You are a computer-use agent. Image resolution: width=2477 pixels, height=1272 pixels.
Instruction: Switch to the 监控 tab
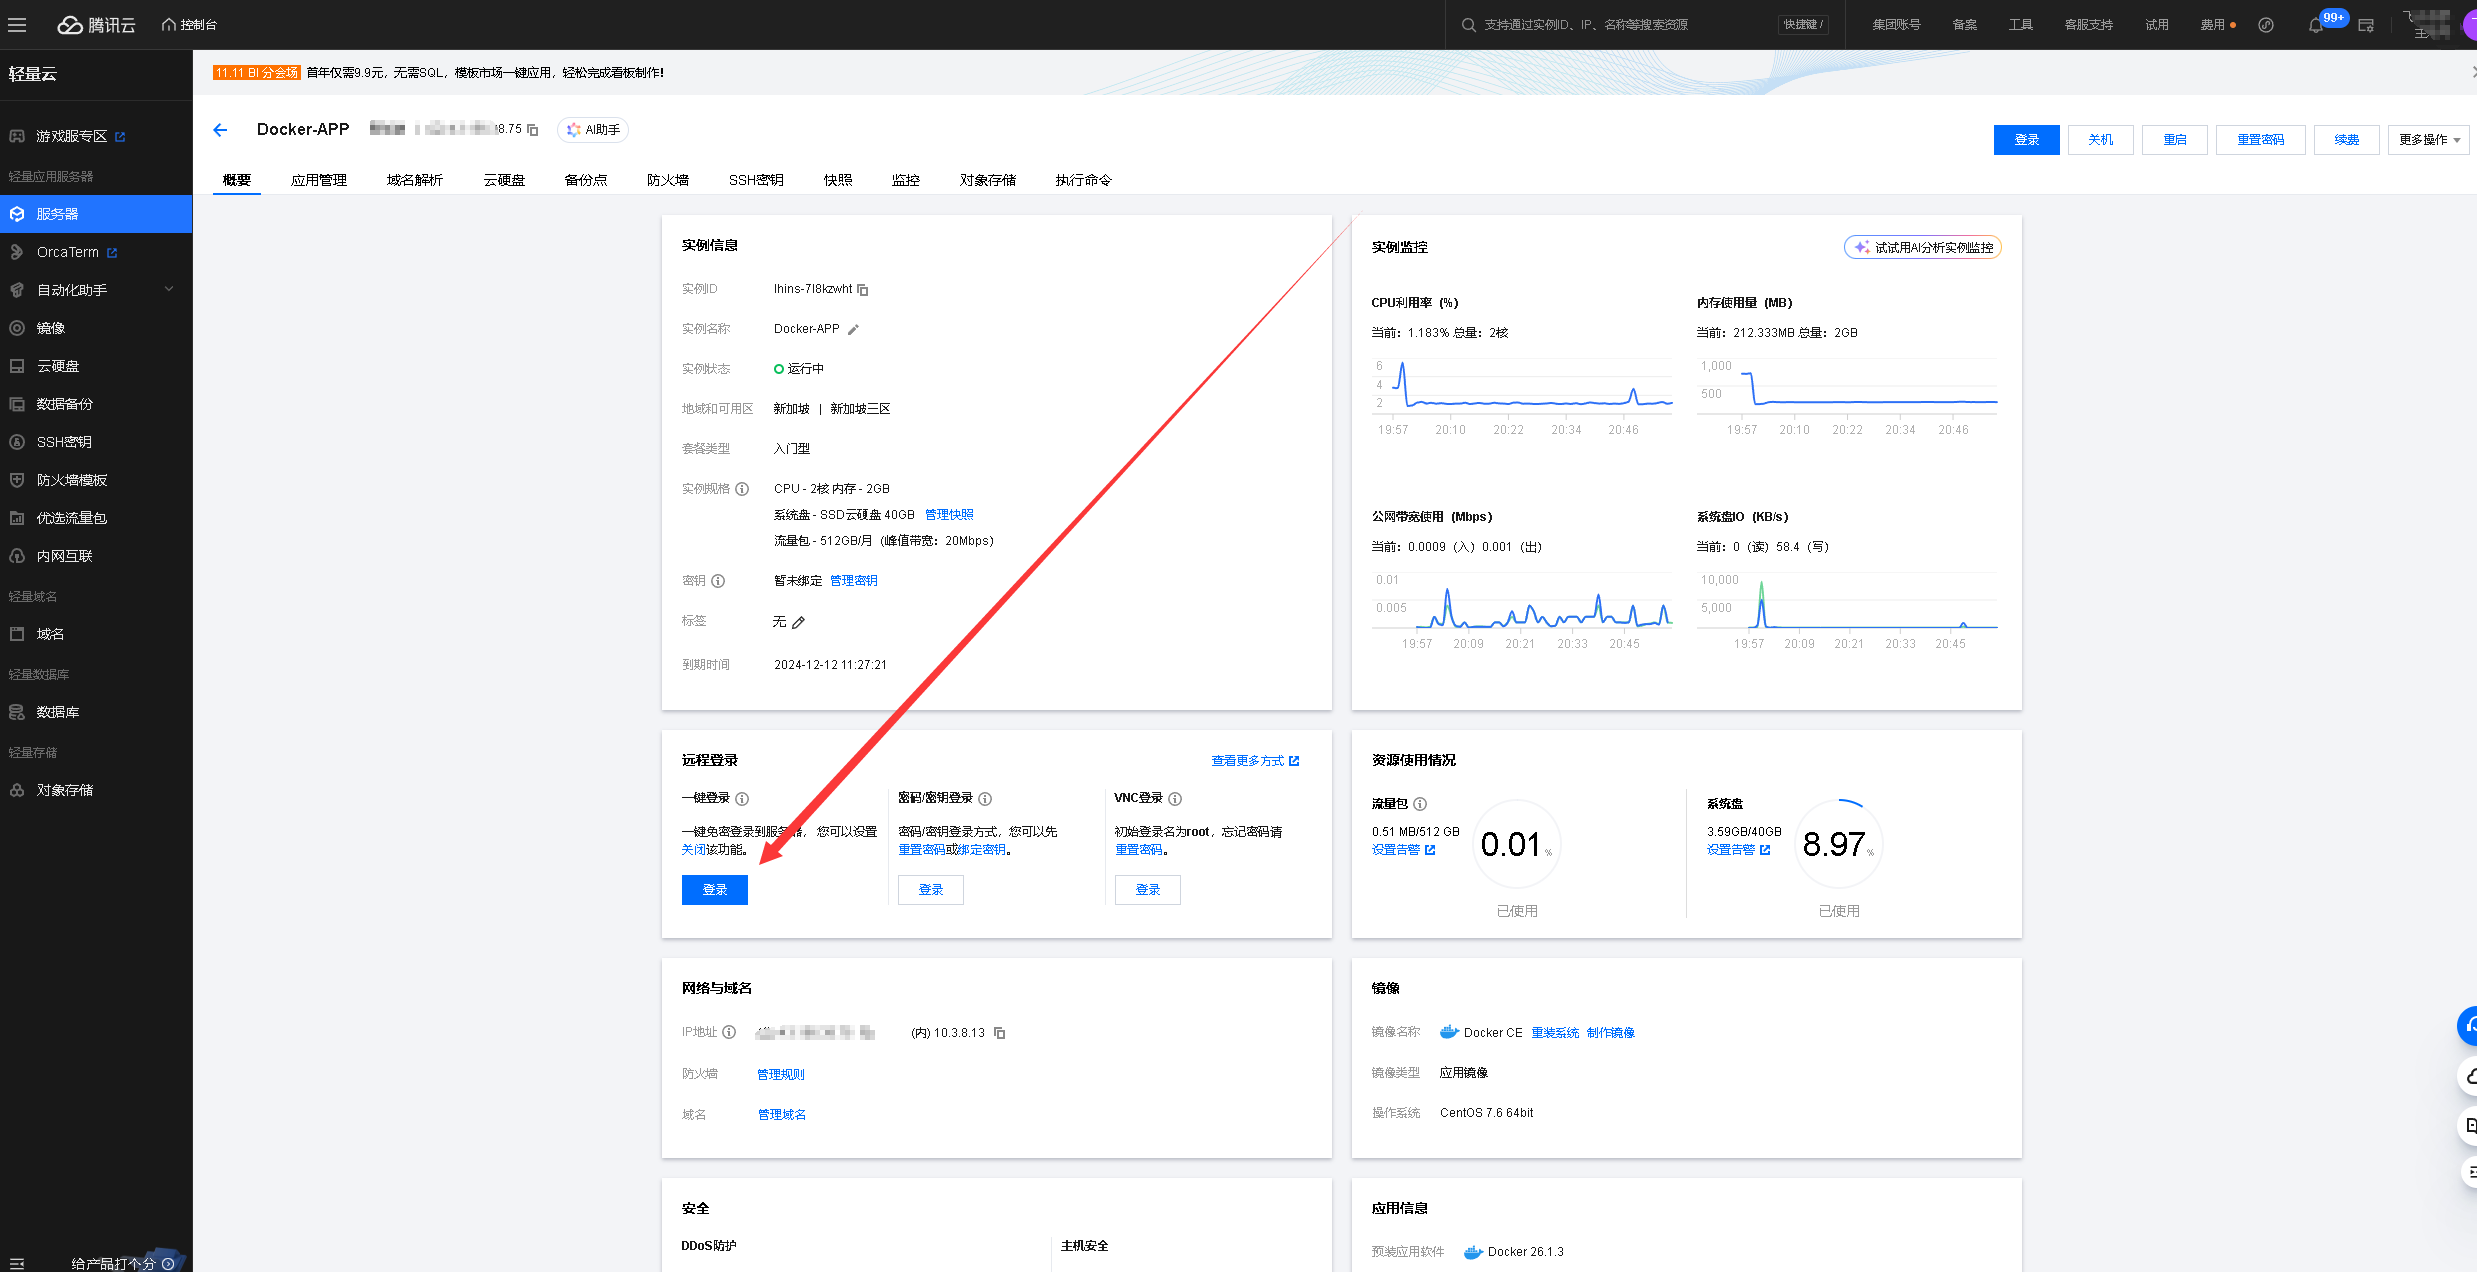point(905,180)
